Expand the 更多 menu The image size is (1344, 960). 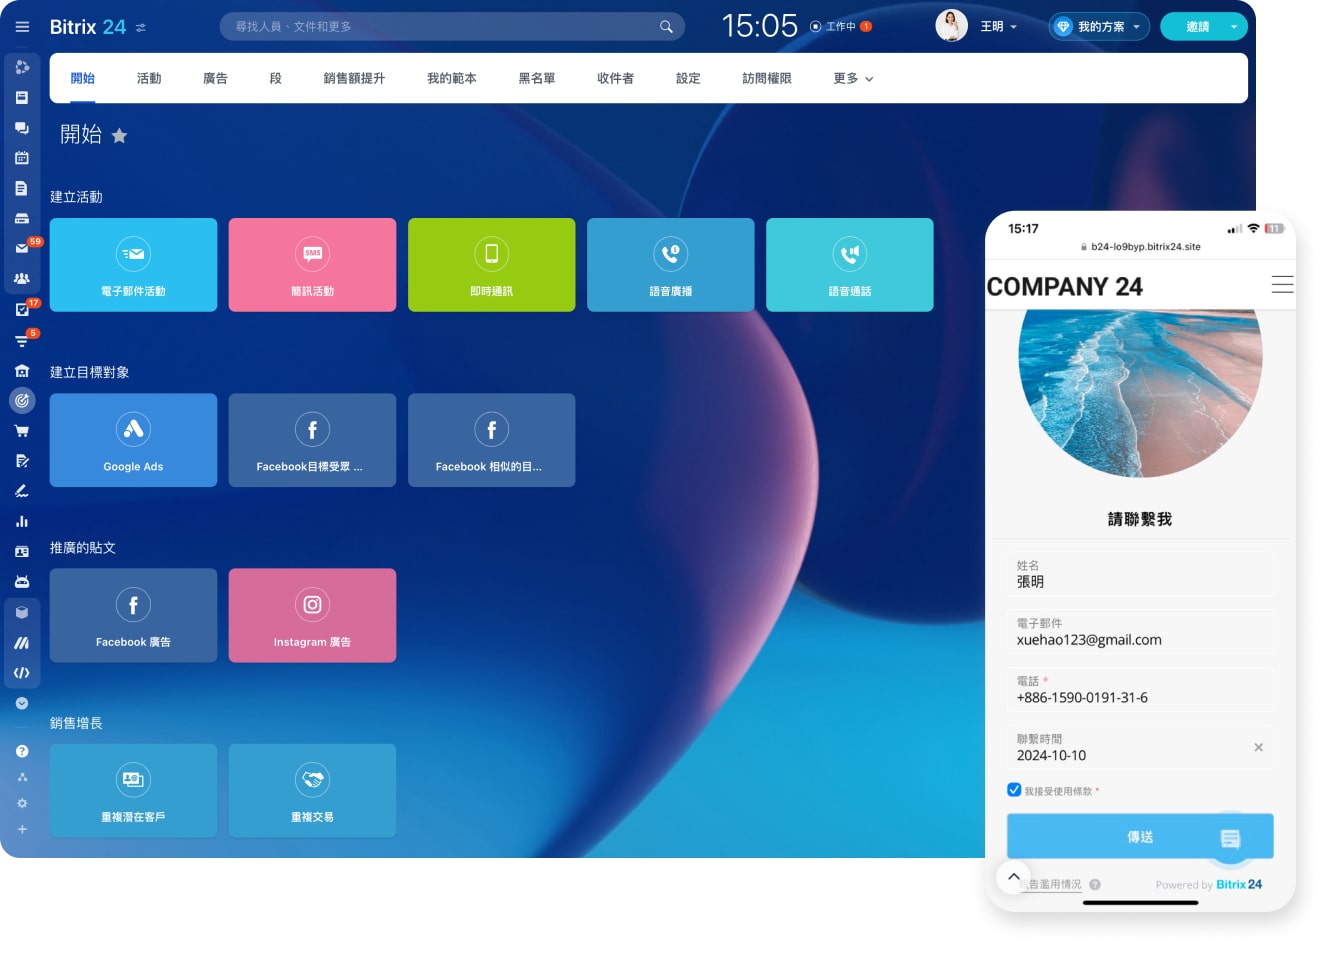(851, 78)
